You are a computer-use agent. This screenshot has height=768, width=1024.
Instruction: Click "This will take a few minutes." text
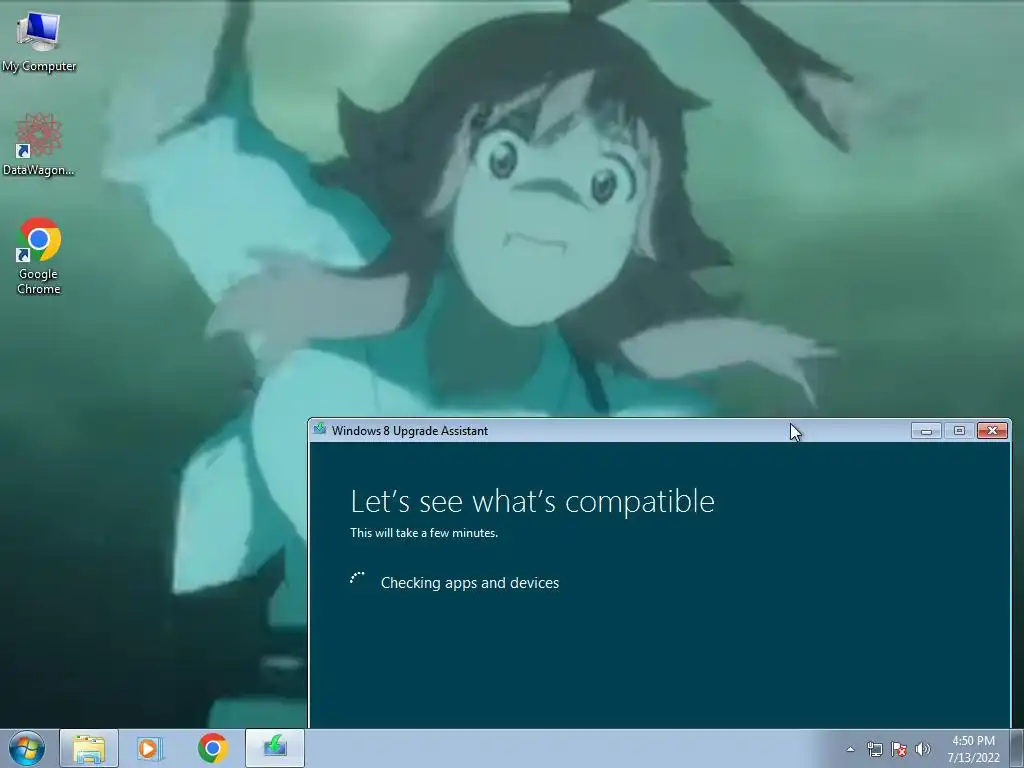[424, 533]
